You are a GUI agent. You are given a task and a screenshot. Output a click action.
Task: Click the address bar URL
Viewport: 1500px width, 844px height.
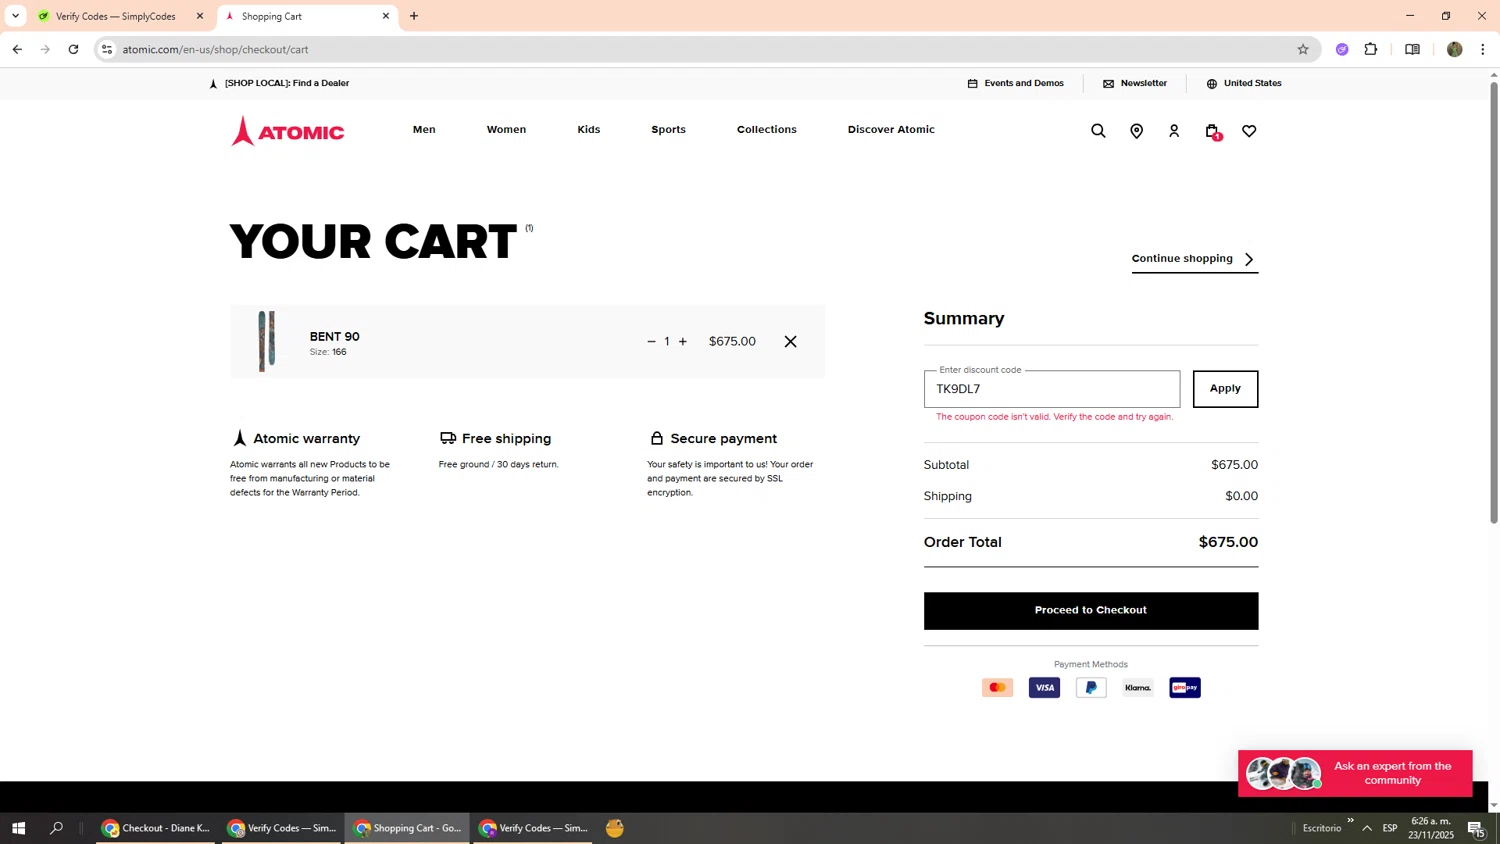tap(216, 50)
